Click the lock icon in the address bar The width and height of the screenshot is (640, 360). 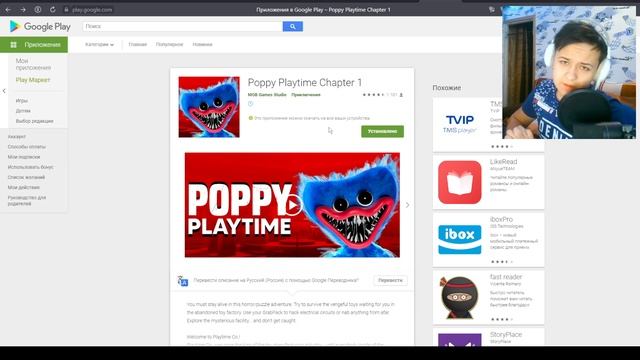(x=66, y=9)
